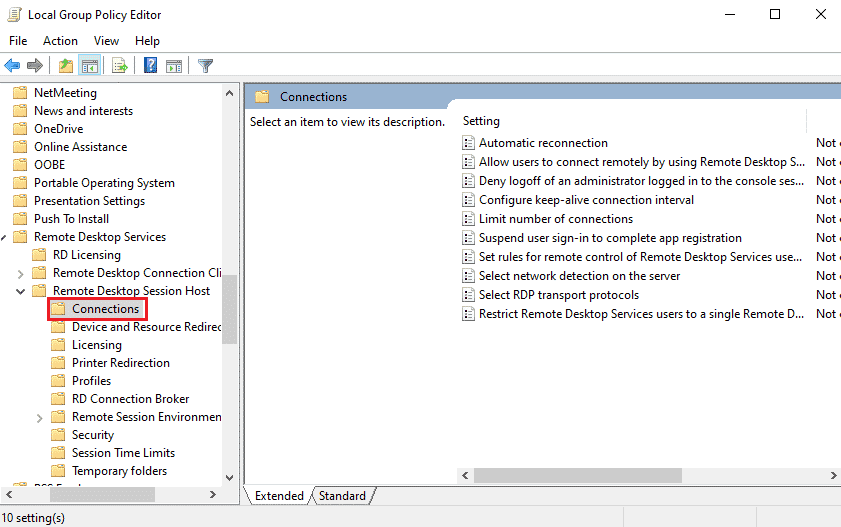Viewport: 841px width, 527px height.
Task: Click tree pane scroll up arrow
Action: point(230,93)
